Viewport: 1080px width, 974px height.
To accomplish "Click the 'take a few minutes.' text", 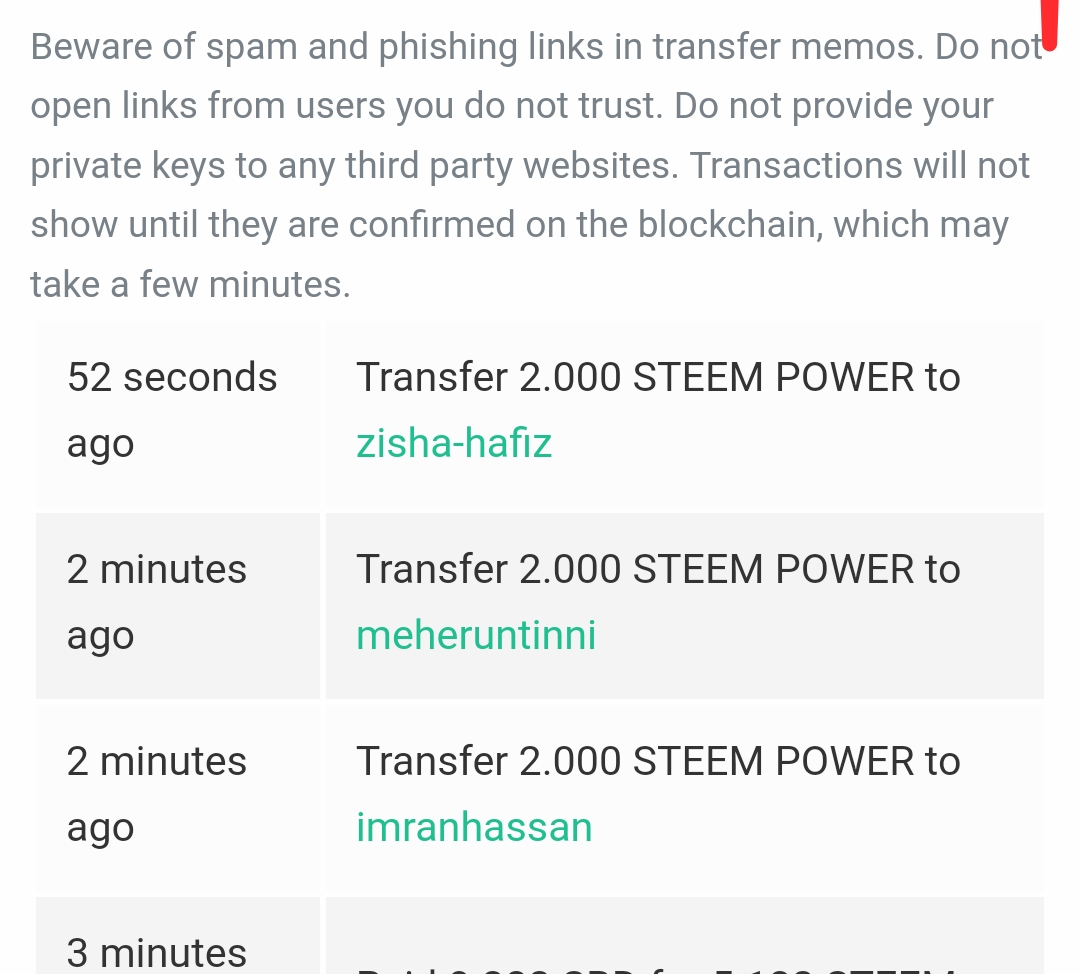I will [191, 284].
